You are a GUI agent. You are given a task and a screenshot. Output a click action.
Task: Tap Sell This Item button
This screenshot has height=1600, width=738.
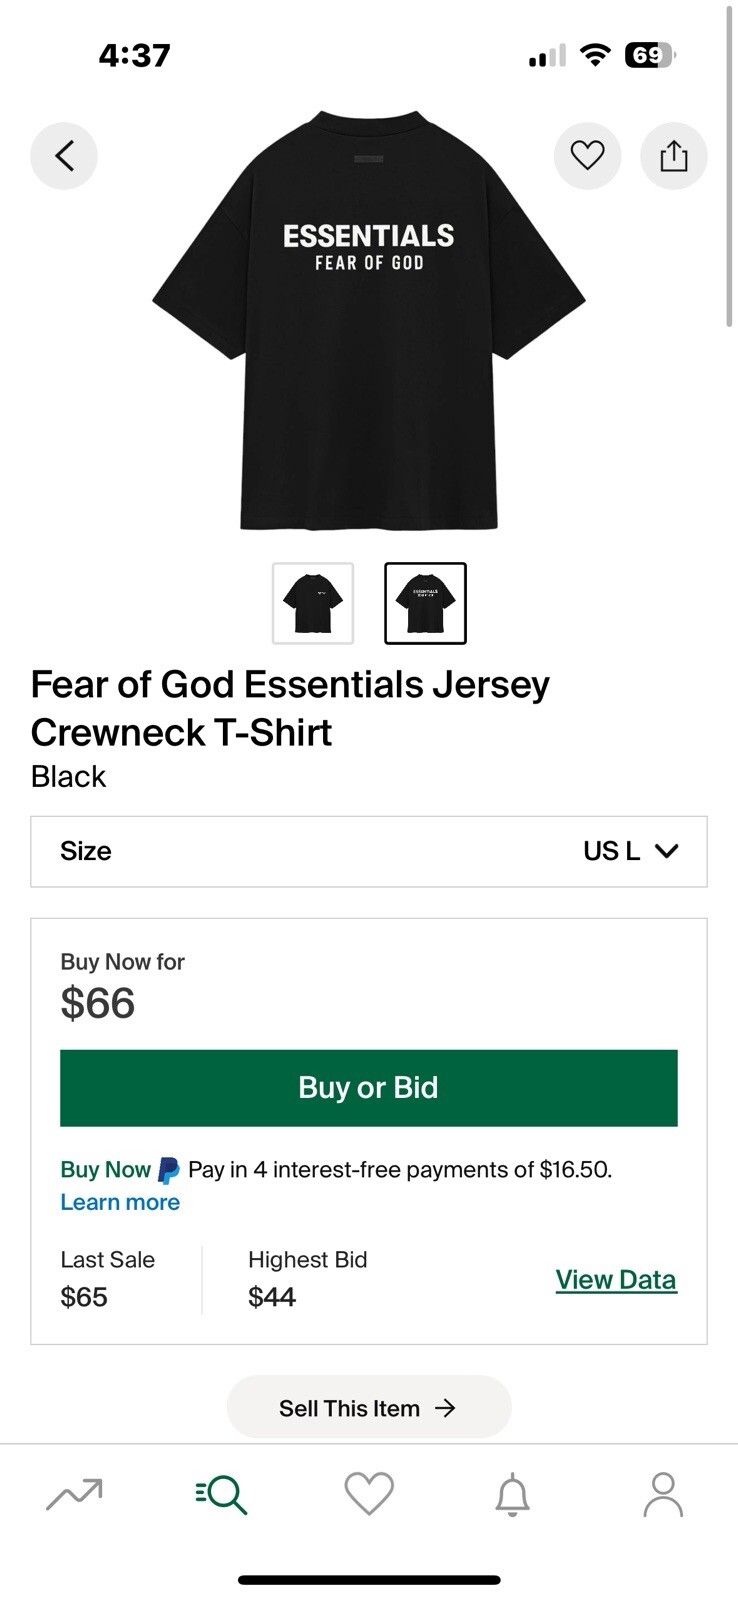369,1408
